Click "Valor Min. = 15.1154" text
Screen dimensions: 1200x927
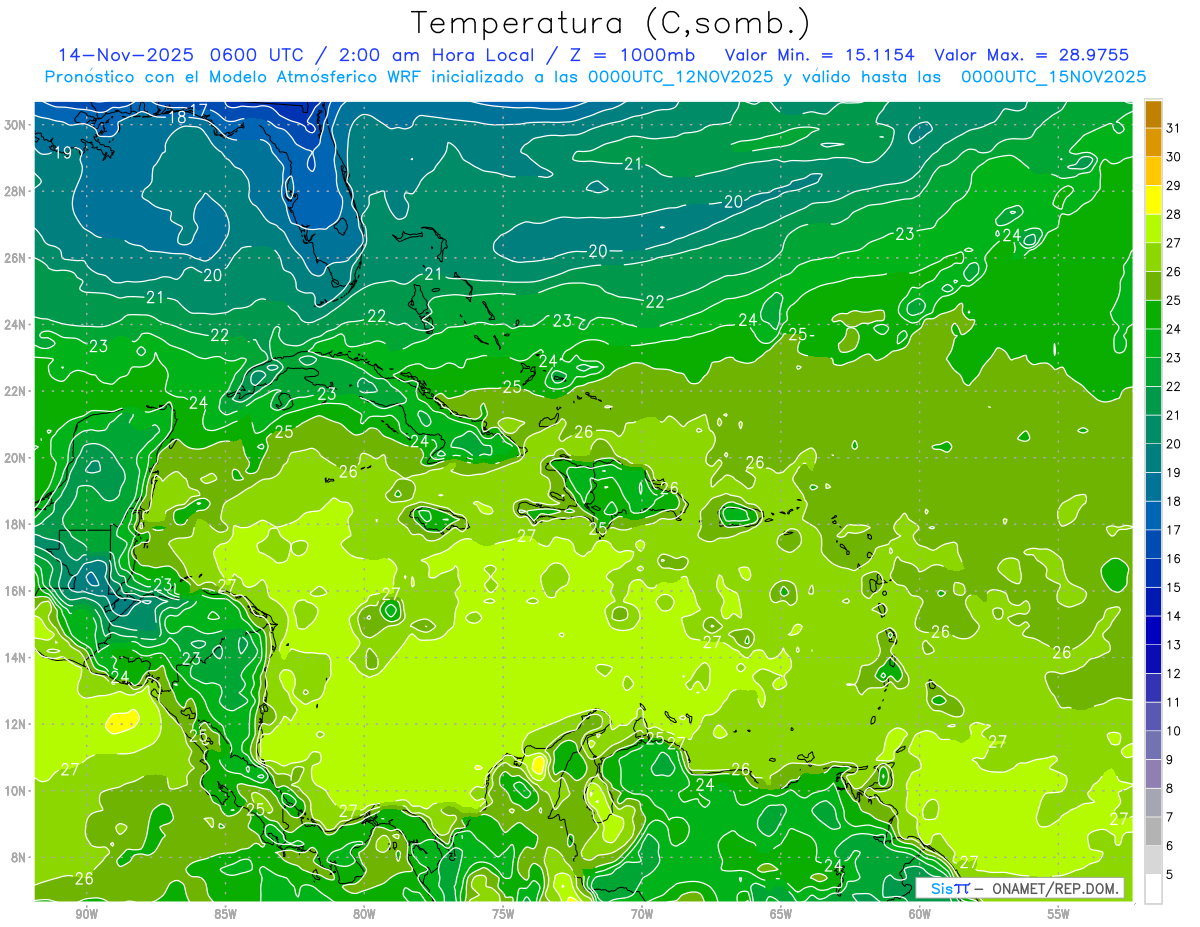pyautogui.click(x=822, y=55)
